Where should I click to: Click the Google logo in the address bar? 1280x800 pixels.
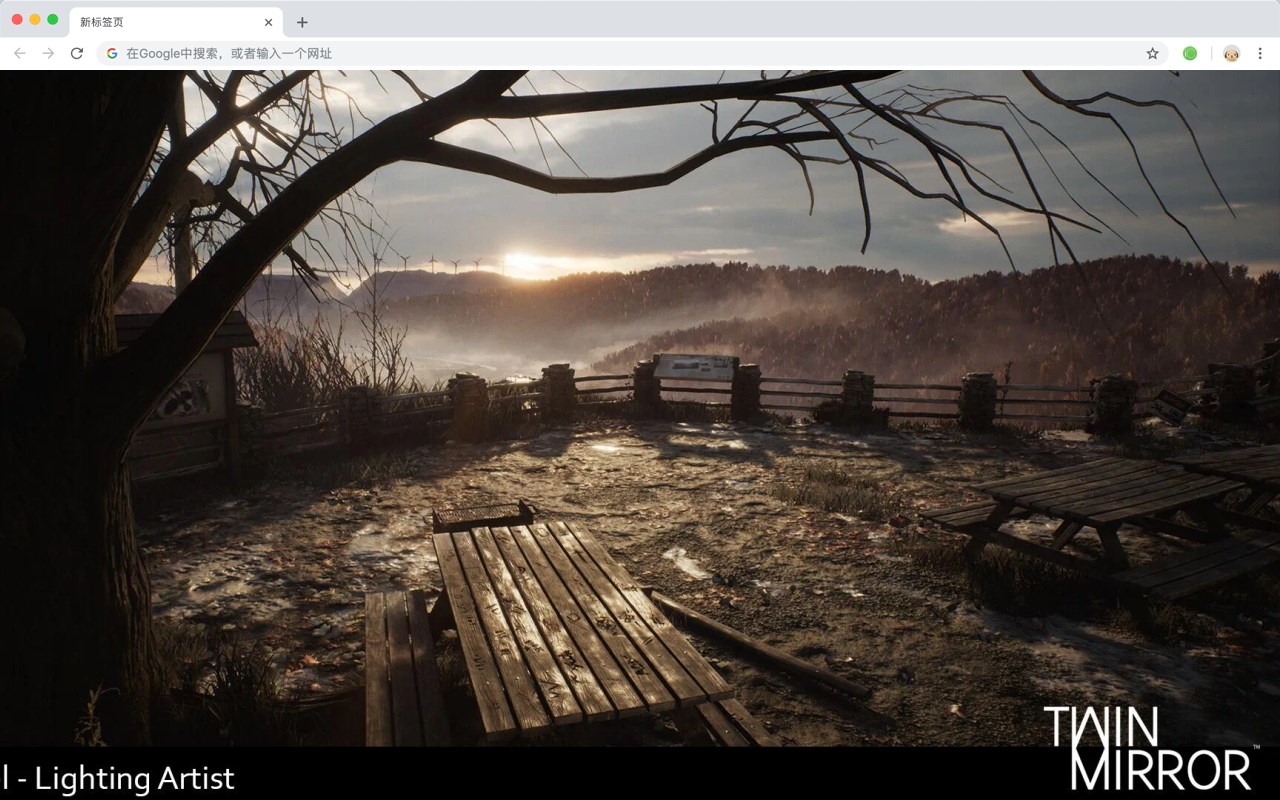tap(112, 53)
